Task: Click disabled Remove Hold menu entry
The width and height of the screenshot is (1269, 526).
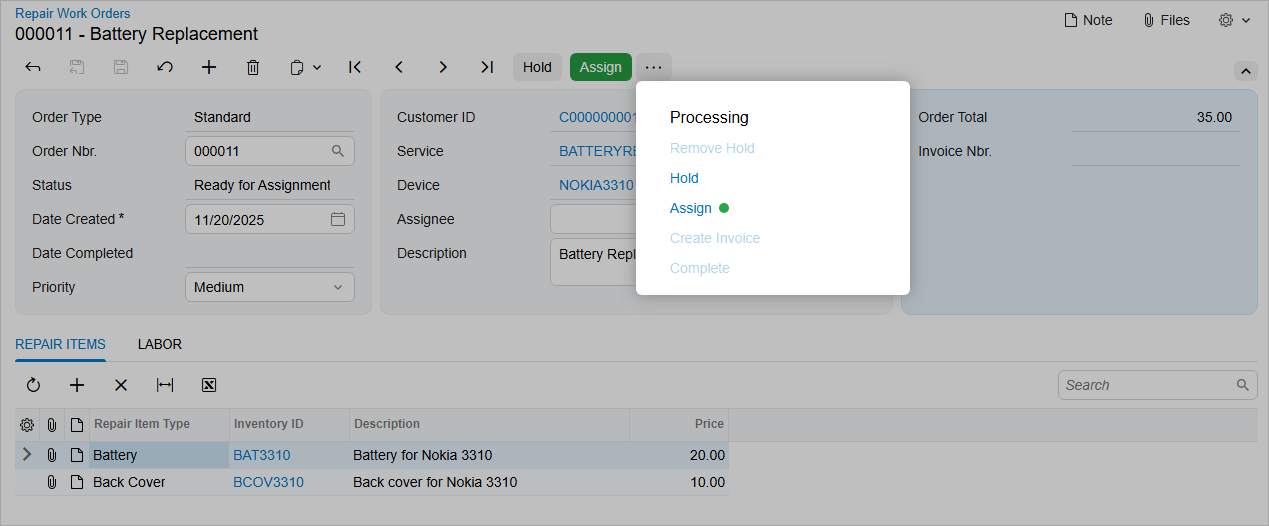Action: [x=712, y=148]
